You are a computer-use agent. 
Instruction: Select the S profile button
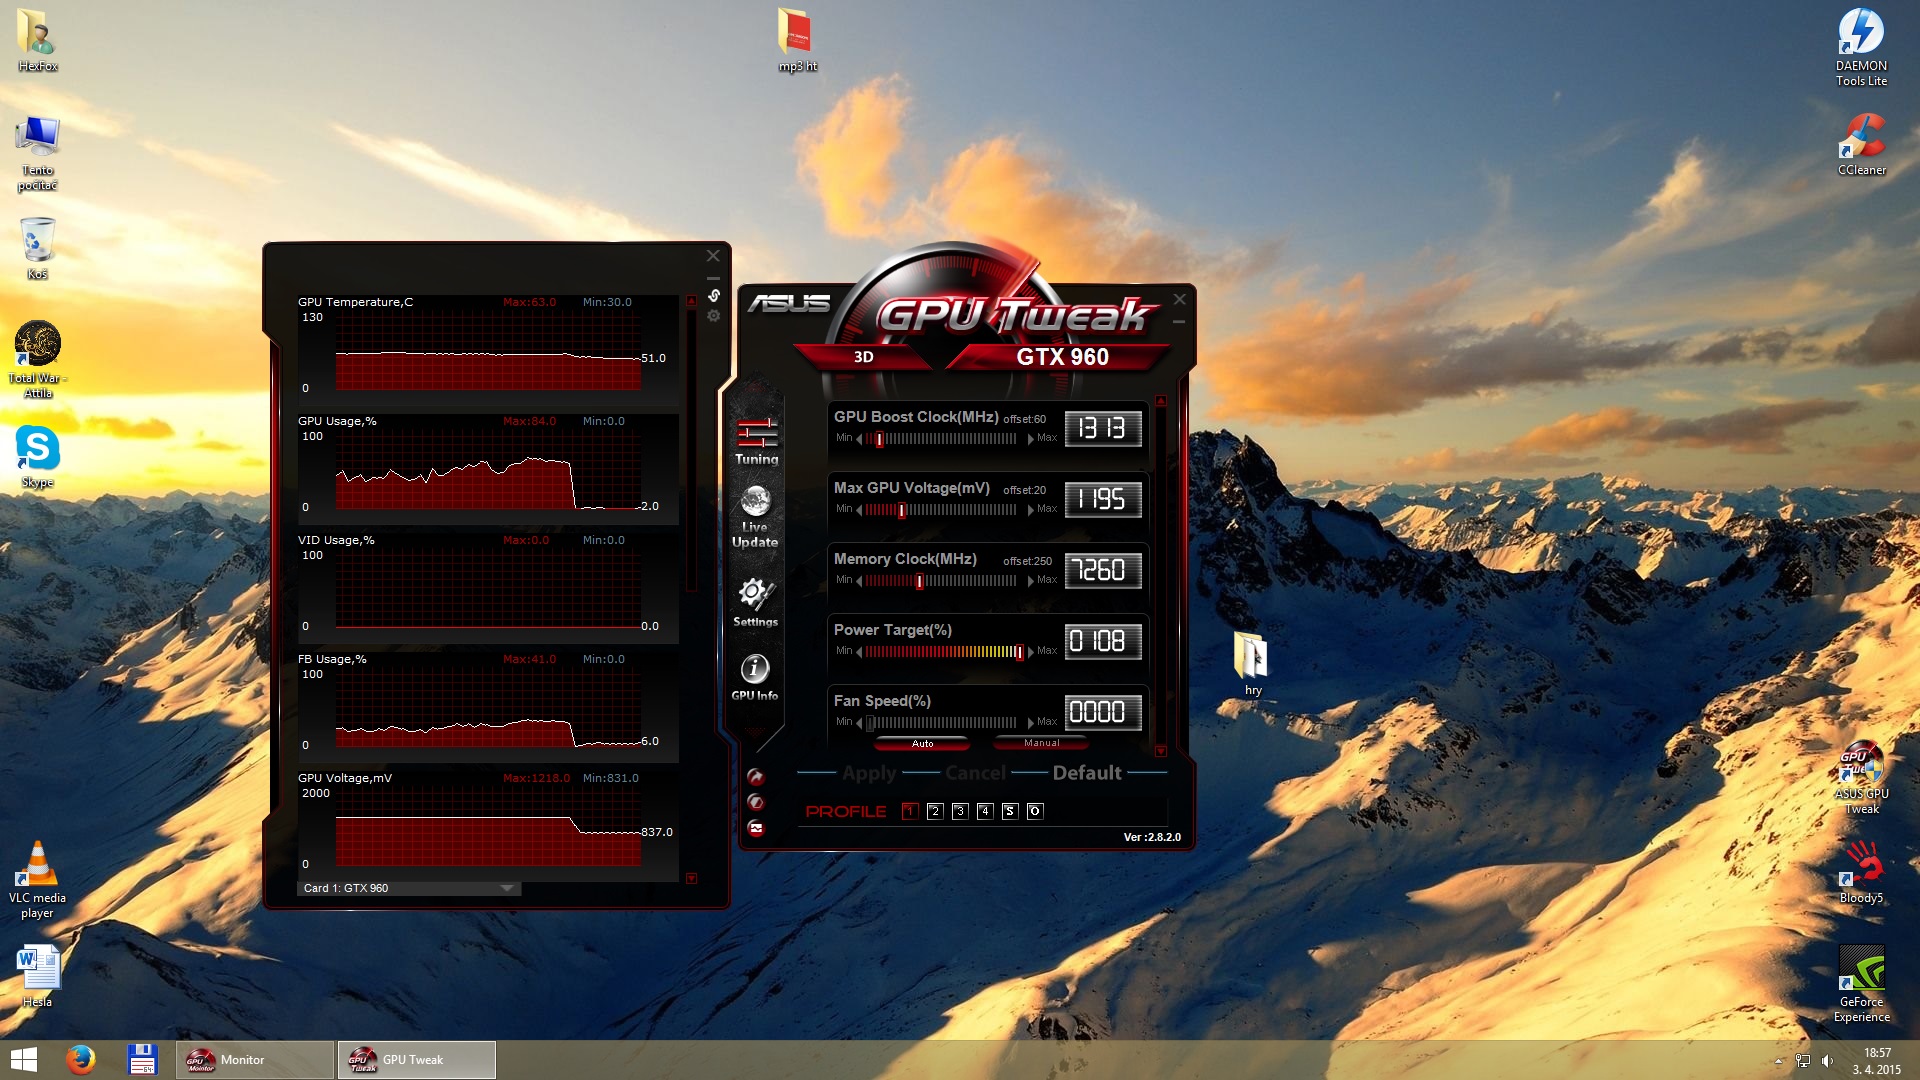[x=1010, y=811]
